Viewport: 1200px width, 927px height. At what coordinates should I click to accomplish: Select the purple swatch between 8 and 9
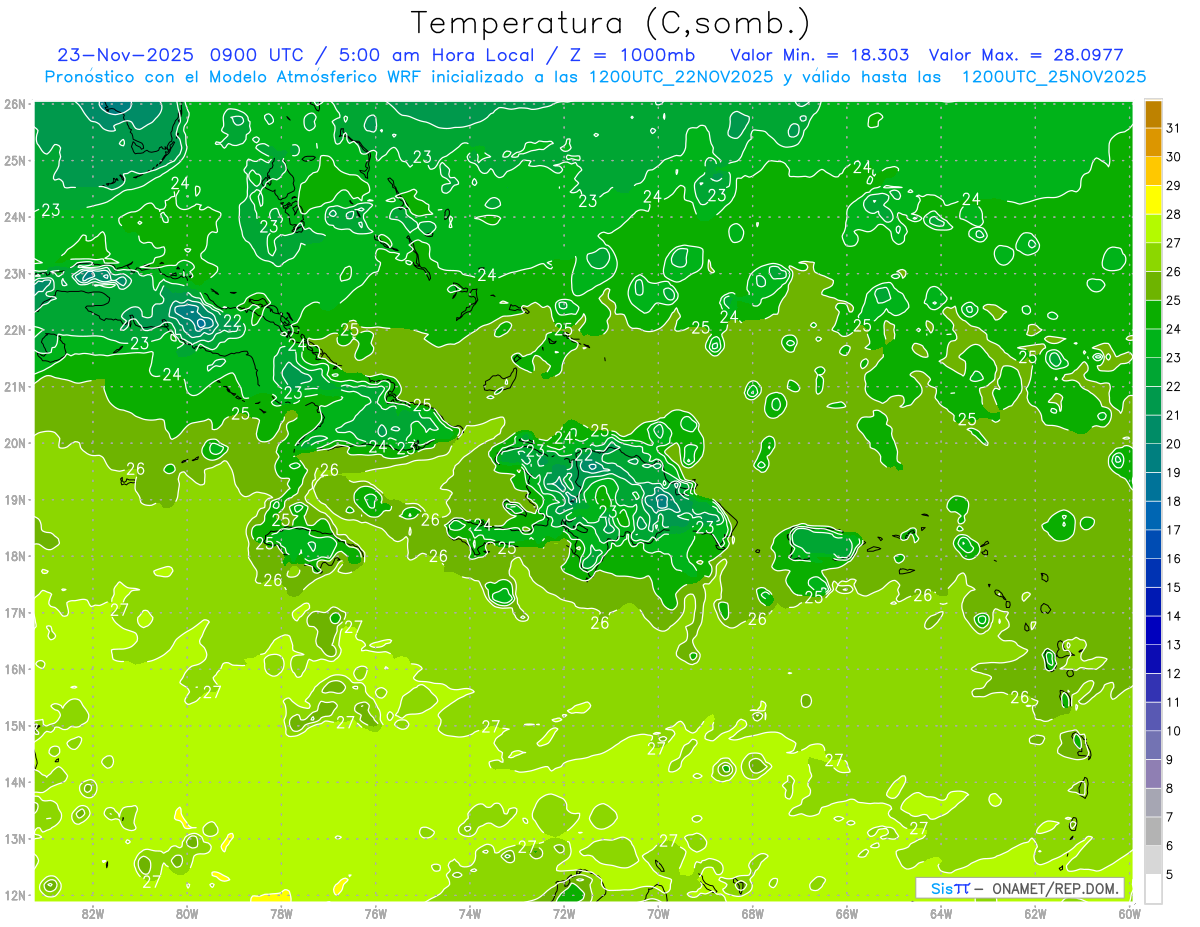[1153, 774]
